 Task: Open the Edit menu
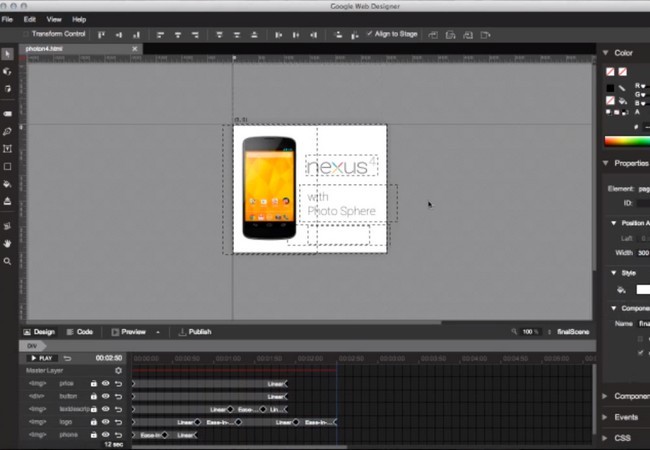[30, 19]
